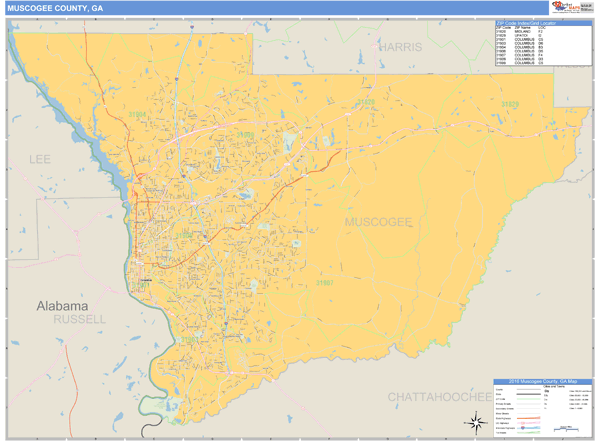
Task: Click the "MUSCOGEE COUNTY, GA" map title
Action: (x=55, y=8)
